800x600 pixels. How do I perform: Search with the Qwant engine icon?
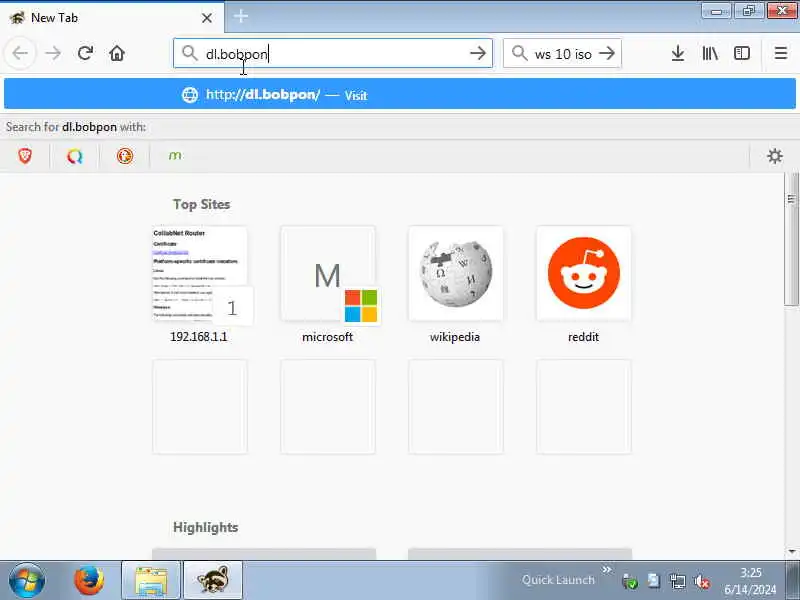point(74,156)
